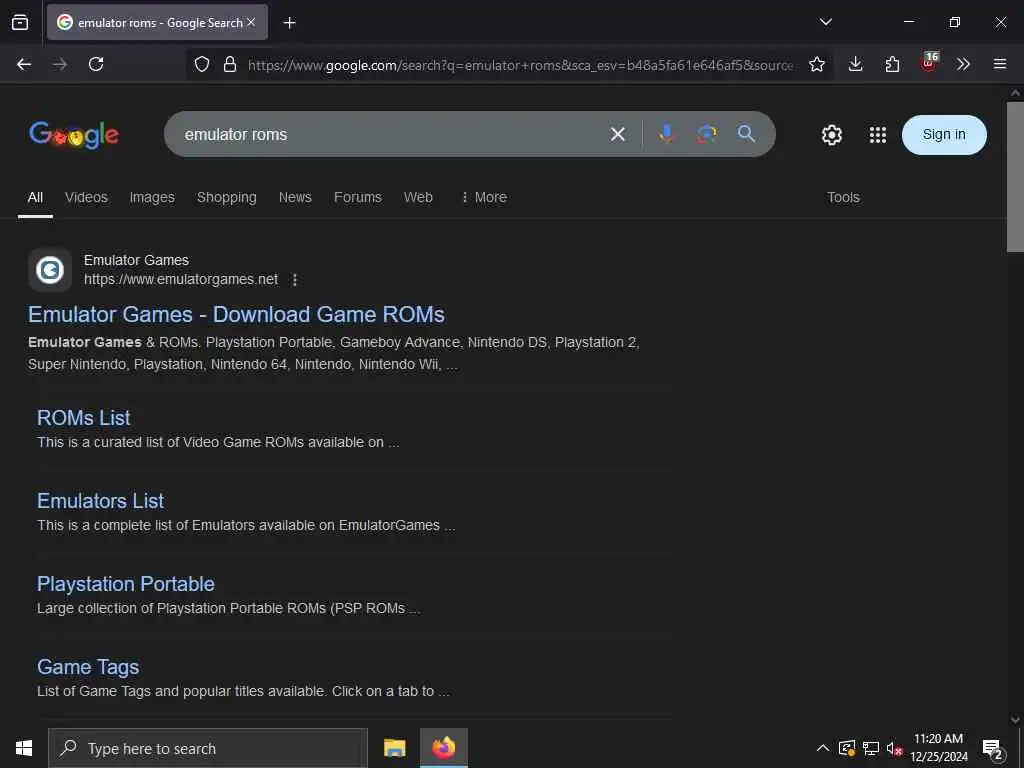Search by image with Google Lens
This screenshot has width=1024, height=768.
[x=707, y=134]
